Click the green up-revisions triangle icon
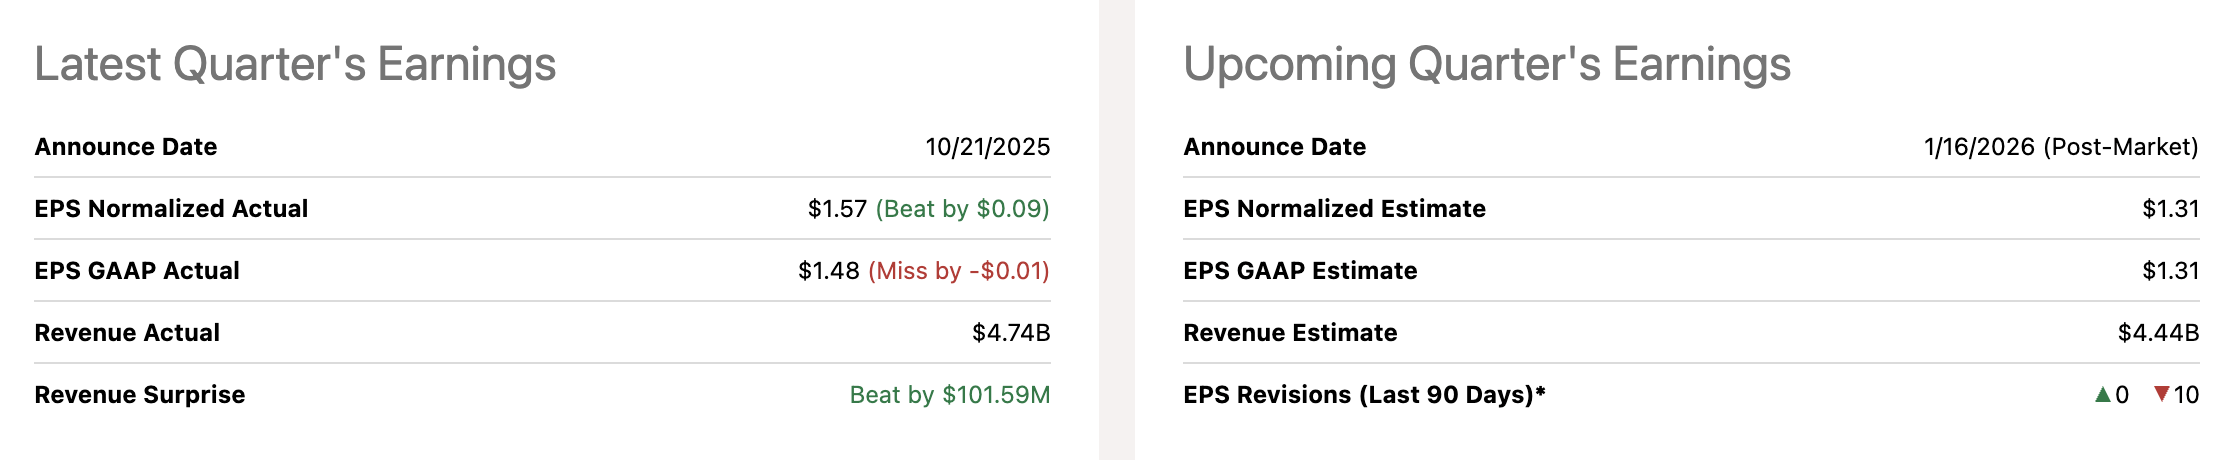The image size is (2228, 460). [x=2102, y=394]
